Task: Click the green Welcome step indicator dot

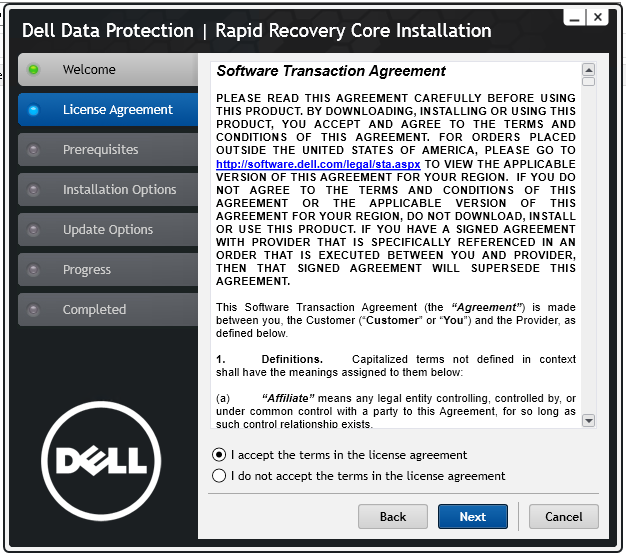Action: coord(34,69)
